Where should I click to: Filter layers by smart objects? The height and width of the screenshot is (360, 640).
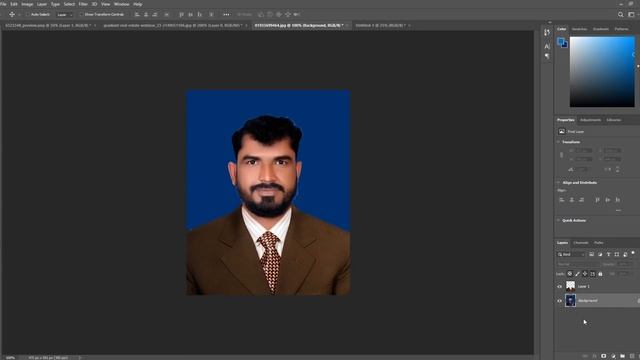pos(625,254)
